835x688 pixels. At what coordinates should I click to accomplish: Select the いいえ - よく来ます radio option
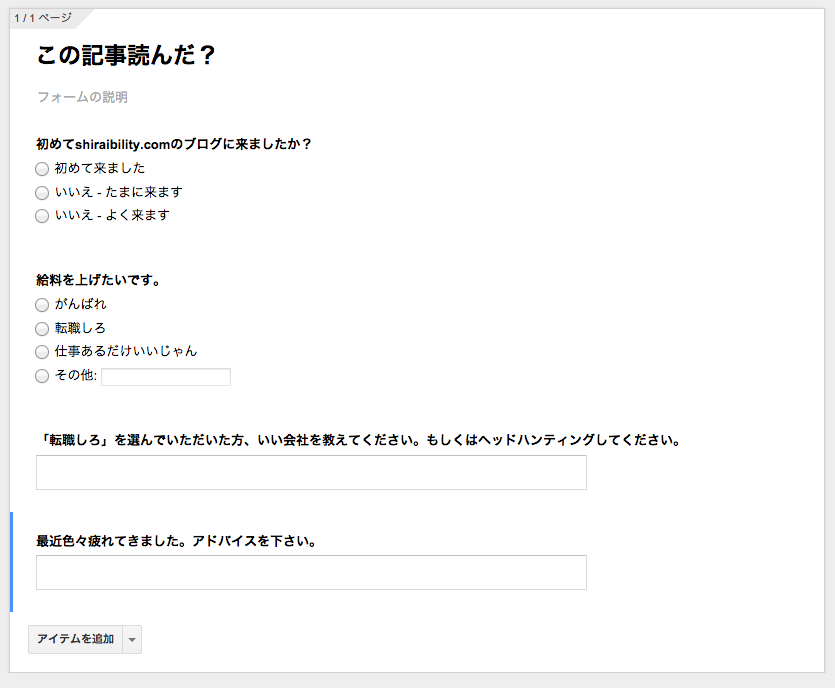(42, 216)
